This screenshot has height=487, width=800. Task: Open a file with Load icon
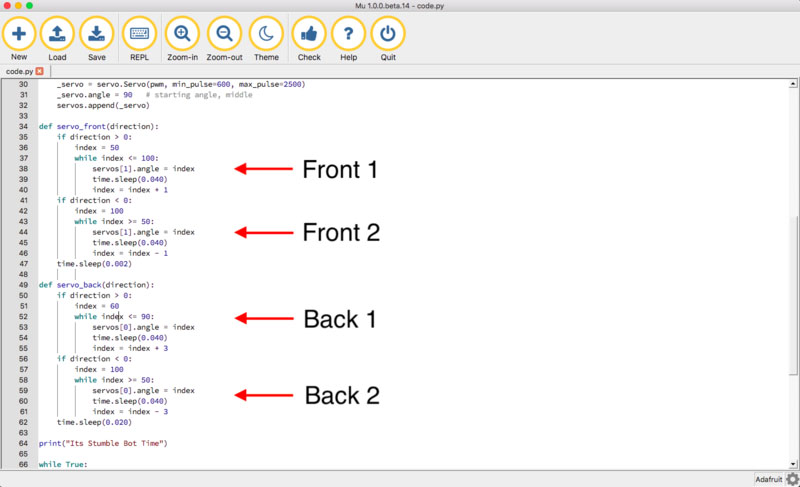pos(57,34)
